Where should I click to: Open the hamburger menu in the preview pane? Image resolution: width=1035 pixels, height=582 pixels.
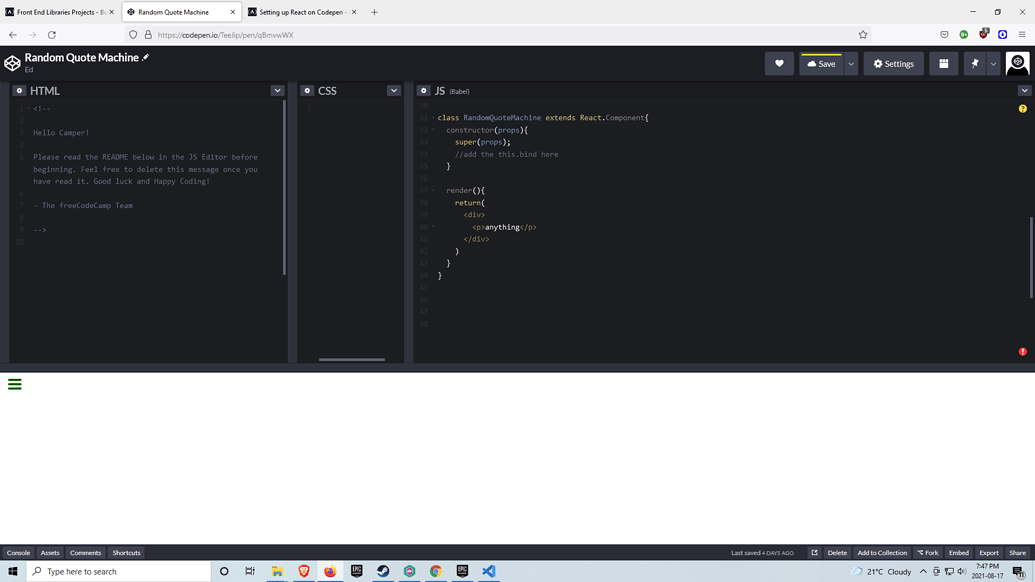(14, 384)
